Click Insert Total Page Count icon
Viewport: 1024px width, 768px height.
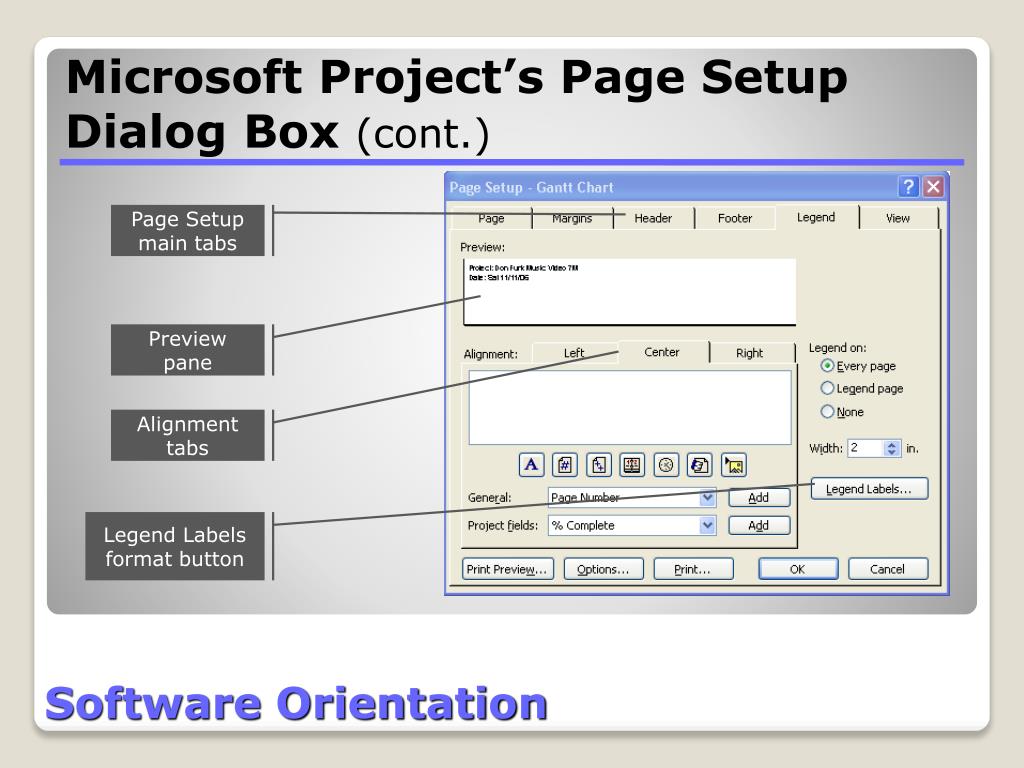[598, 465]
